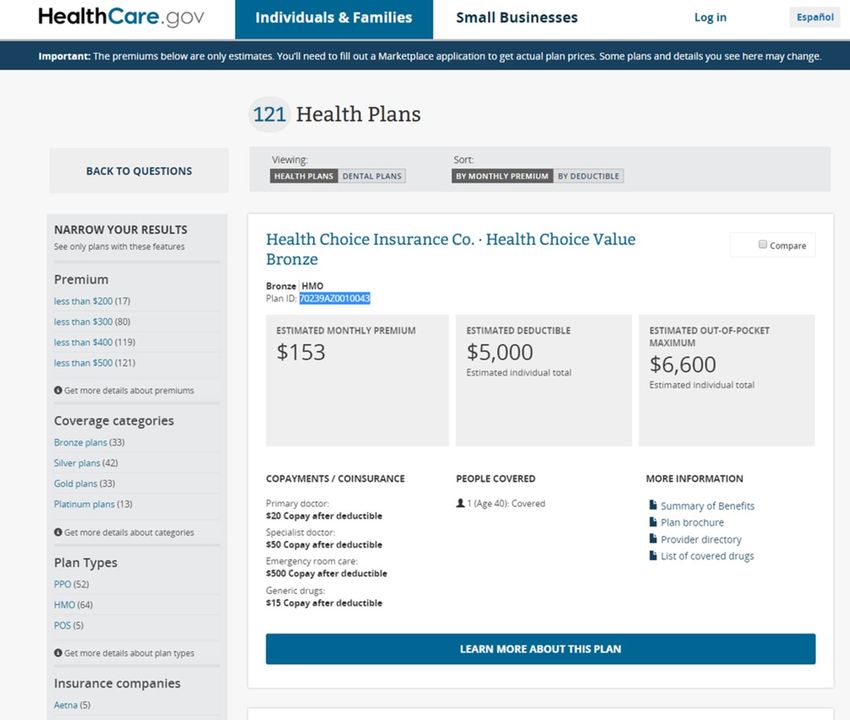The width and height of the screenshot is (850, 720).
Task: Filter by Gold plans
Action: point(75,484)
